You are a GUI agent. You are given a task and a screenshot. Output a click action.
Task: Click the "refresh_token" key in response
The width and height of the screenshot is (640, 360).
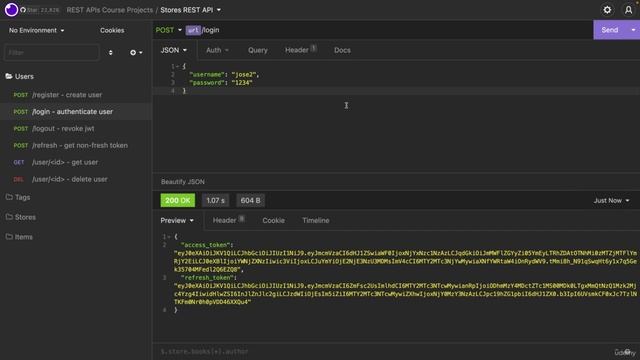[x=208, y=278]
